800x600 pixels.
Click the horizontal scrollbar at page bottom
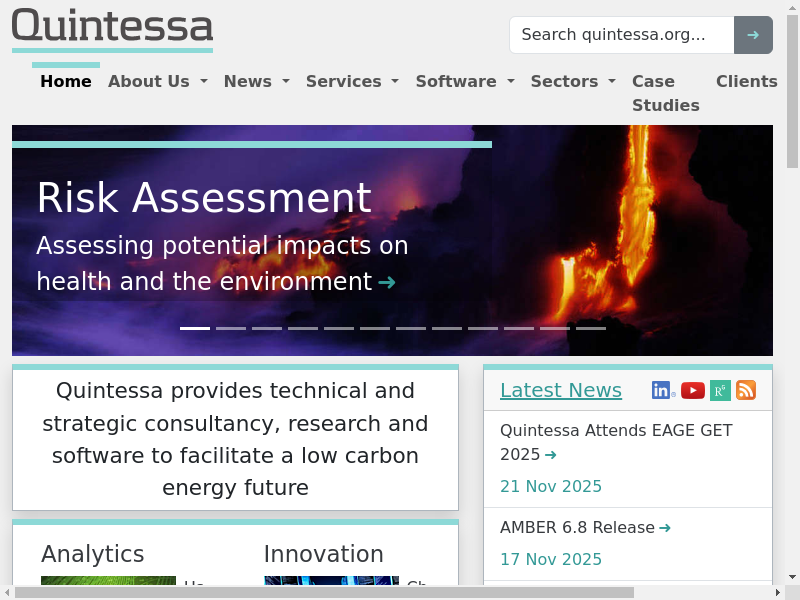(x=324, y=592)
